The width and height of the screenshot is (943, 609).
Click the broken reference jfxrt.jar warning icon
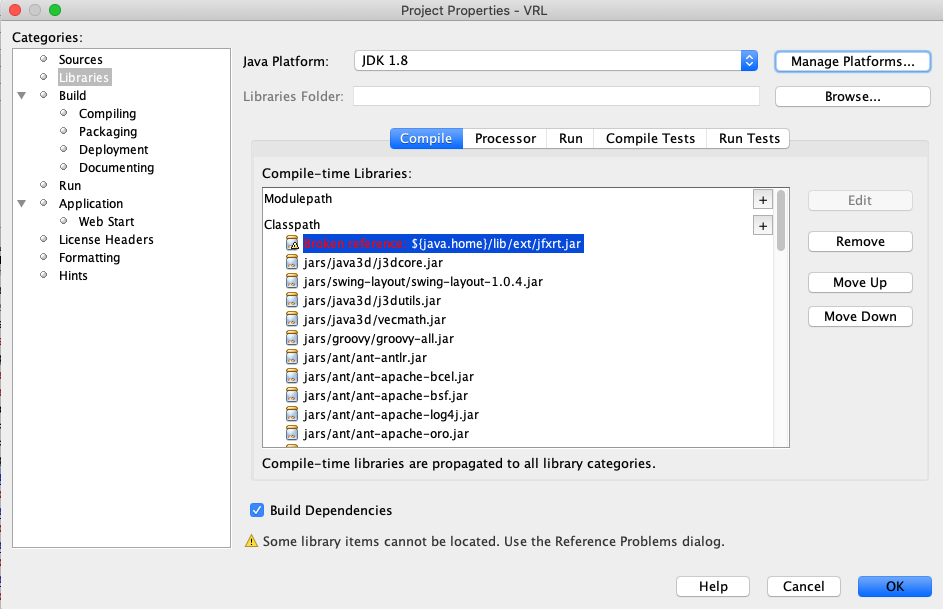coord(292,243)
